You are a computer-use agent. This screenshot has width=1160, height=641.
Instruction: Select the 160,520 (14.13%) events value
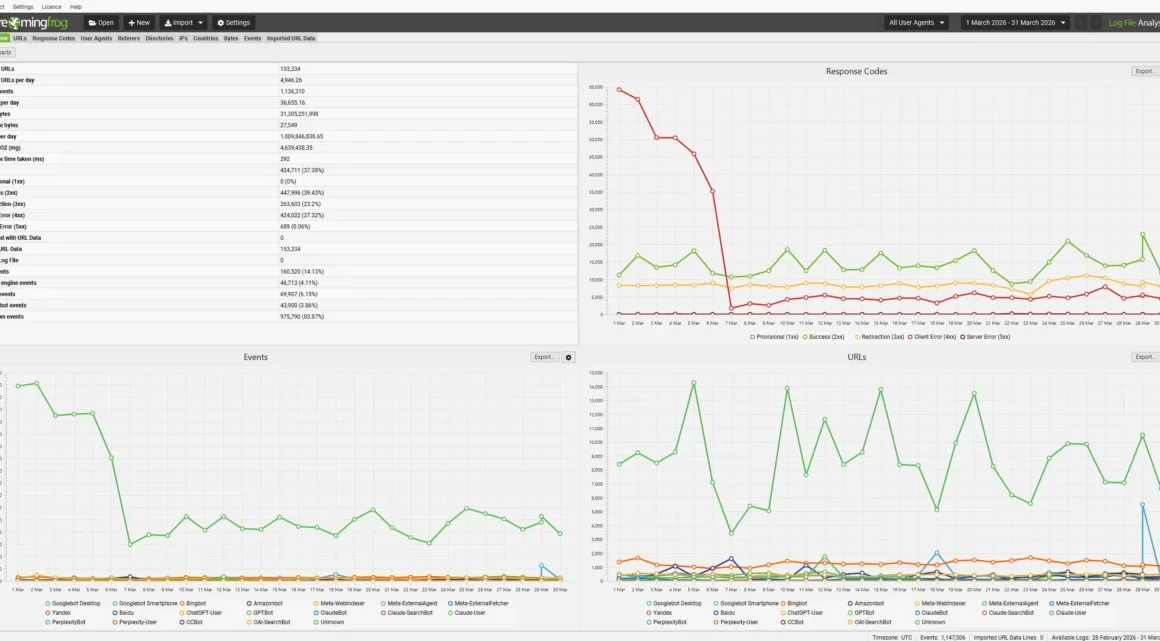point(302,272)
